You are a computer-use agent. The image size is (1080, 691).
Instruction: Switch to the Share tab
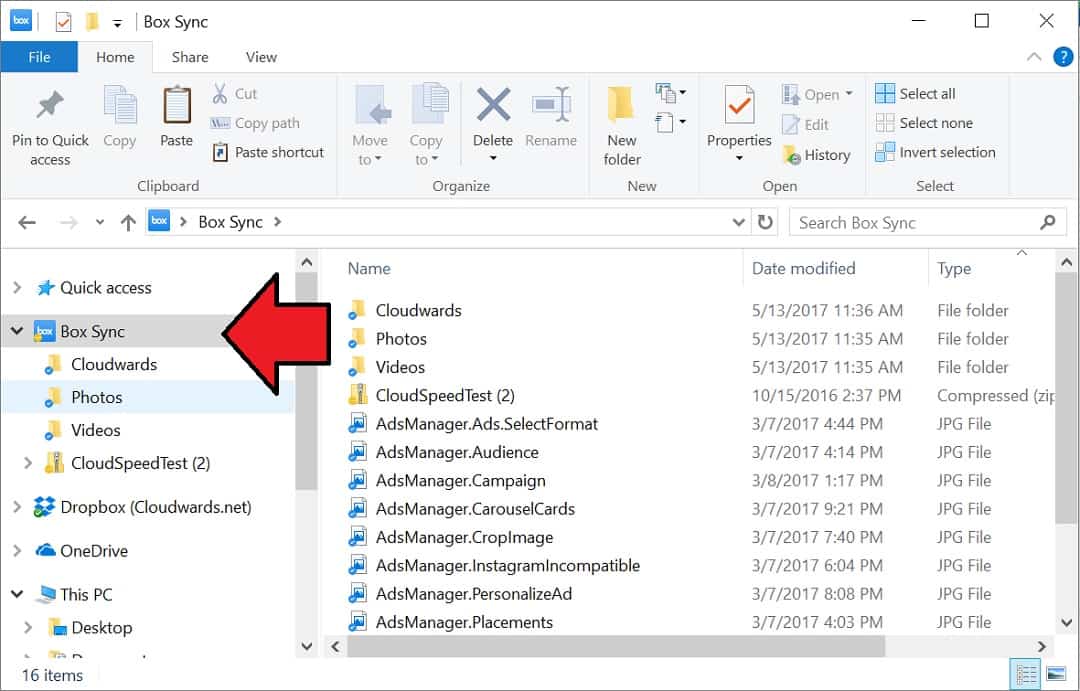[x=189, y=56]
